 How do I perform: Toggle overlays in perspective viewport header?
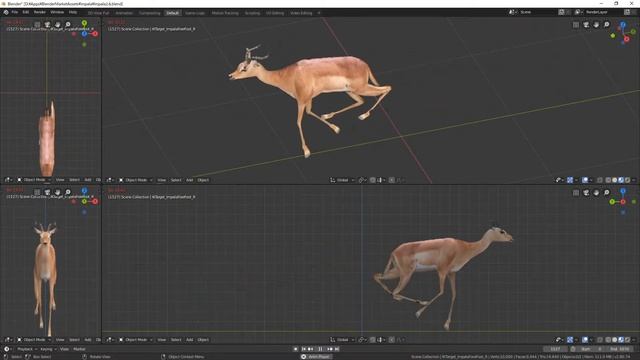tap(585, 180)
